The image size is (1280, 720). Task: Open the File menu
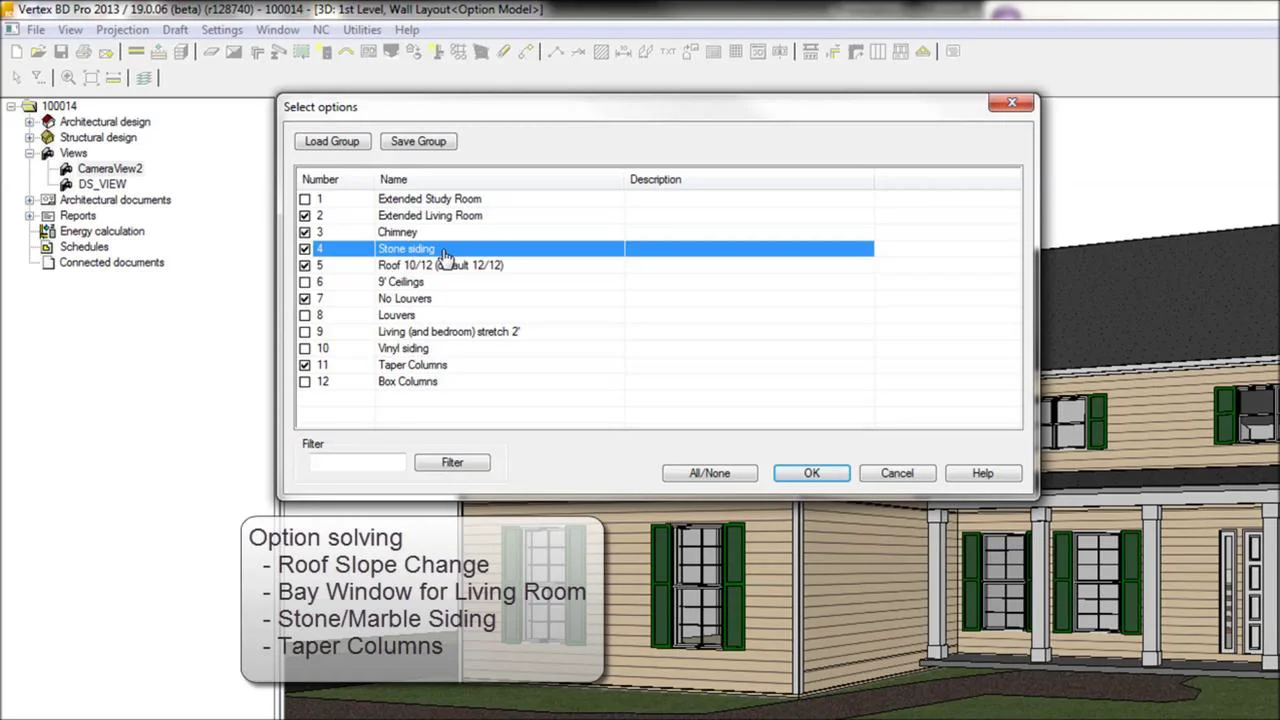(36, 30)
